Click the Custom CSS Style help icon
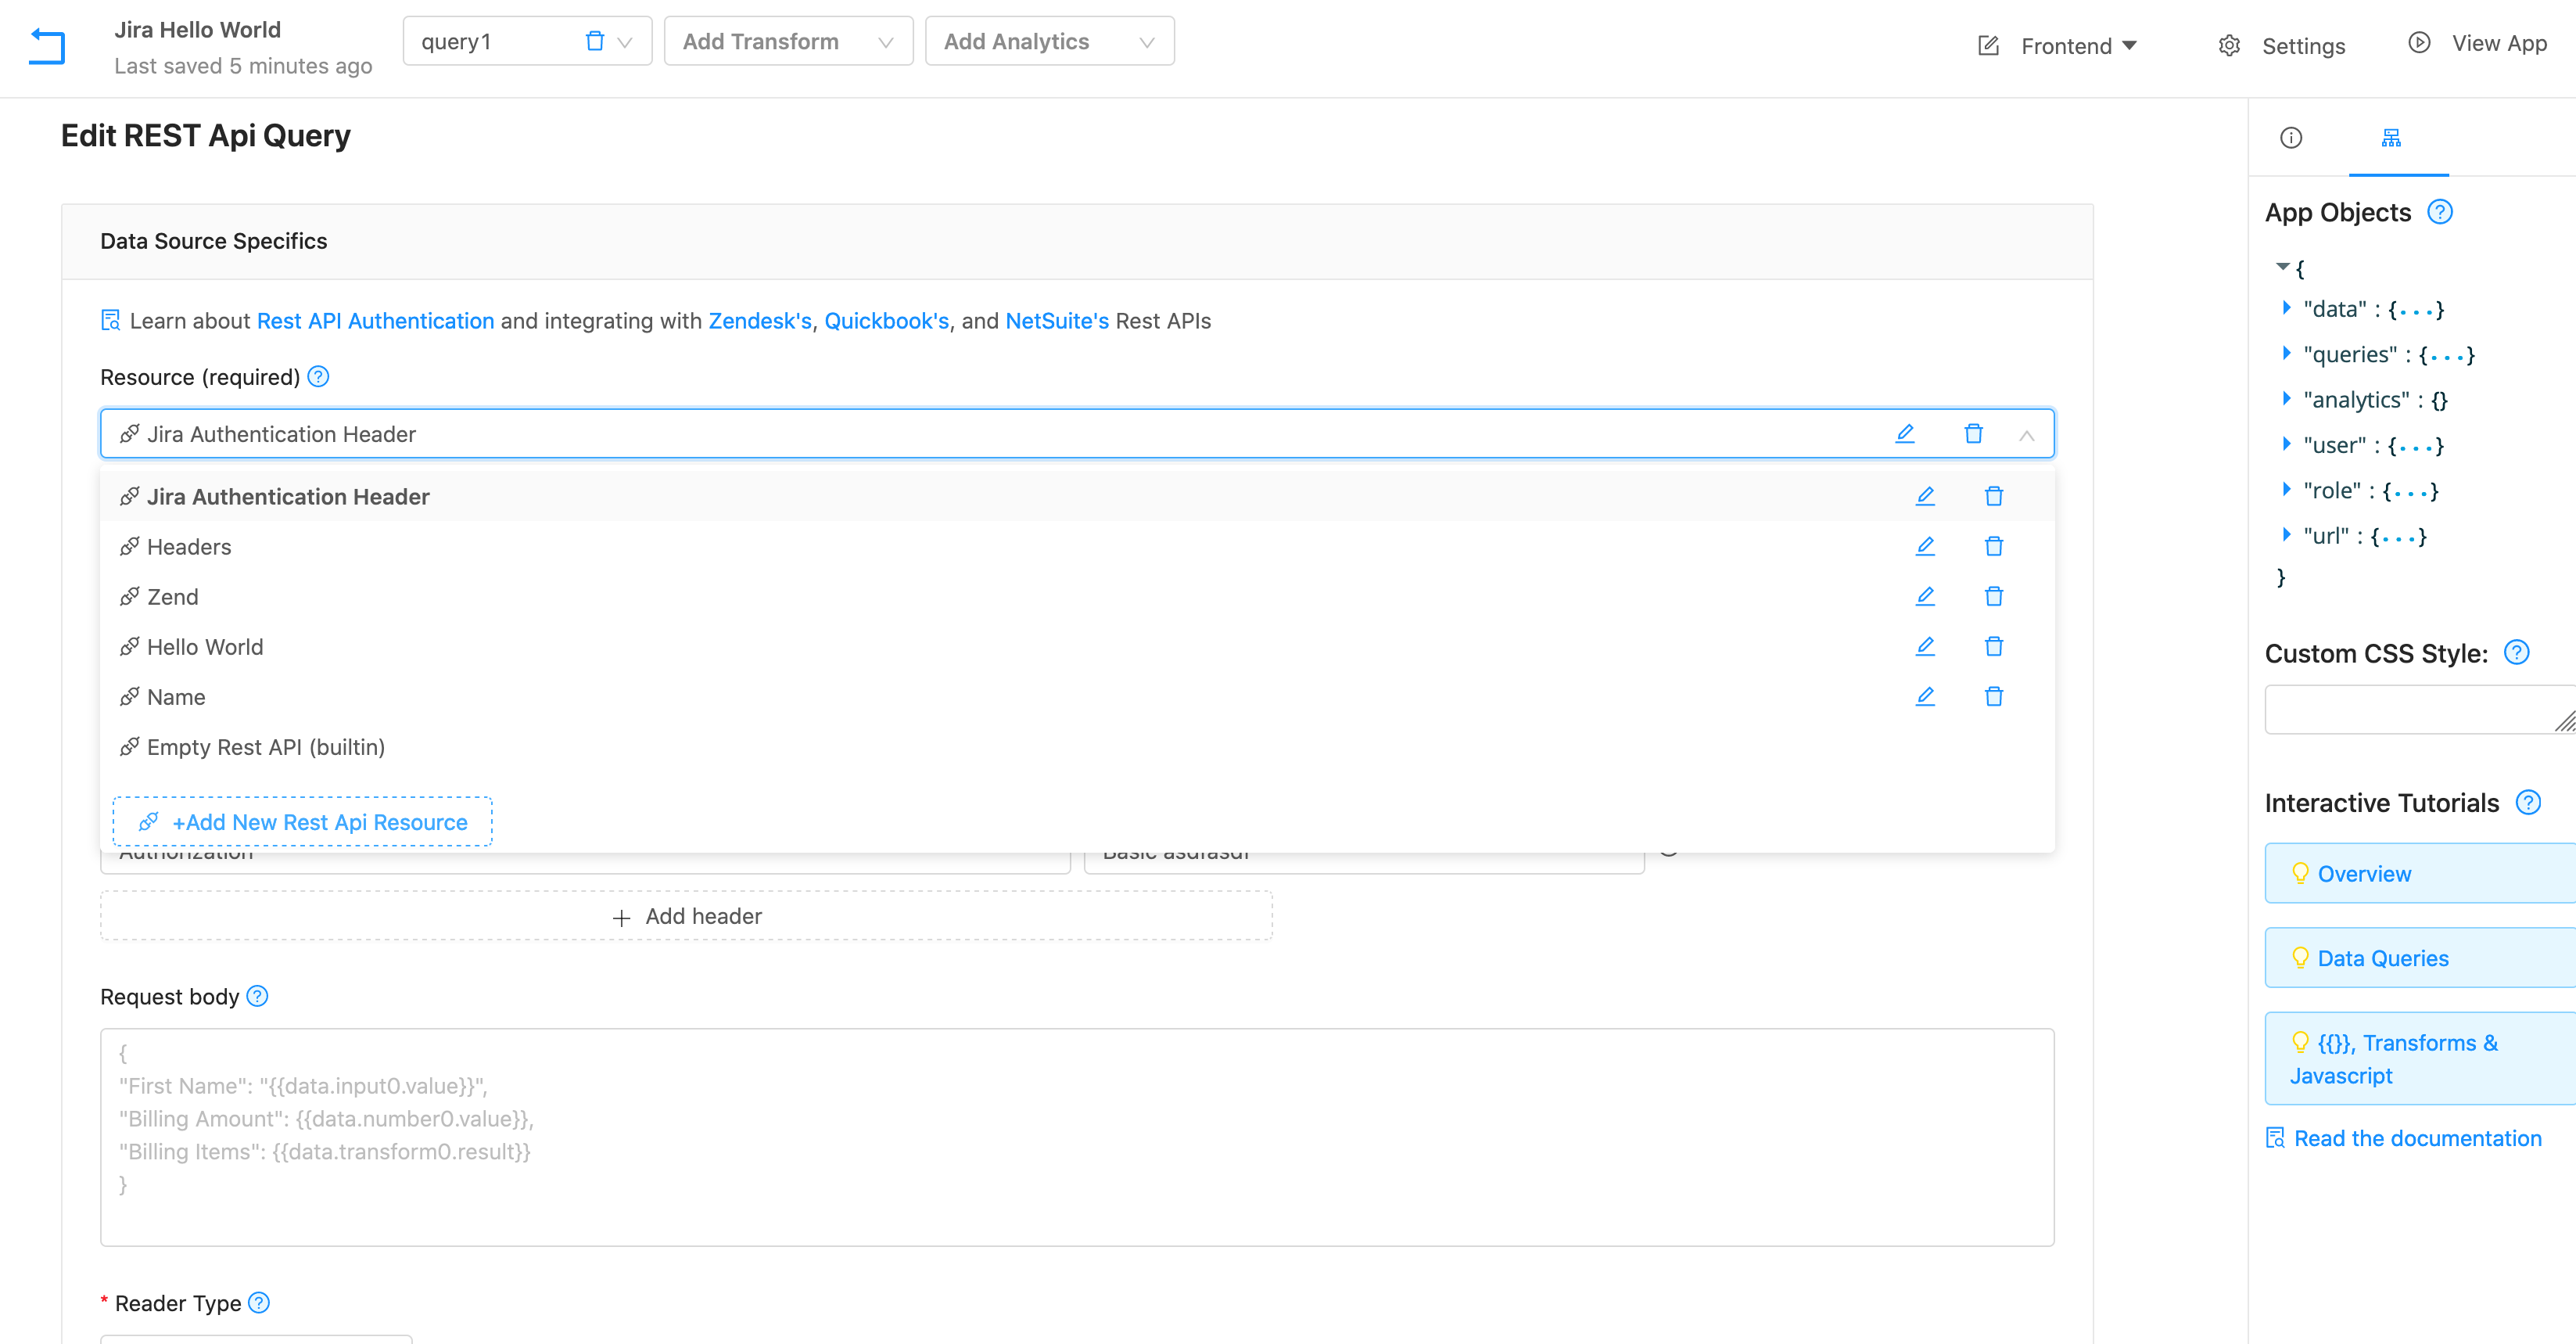The height and width of the screenshot is (1344, 2576). click(2517, 653)
